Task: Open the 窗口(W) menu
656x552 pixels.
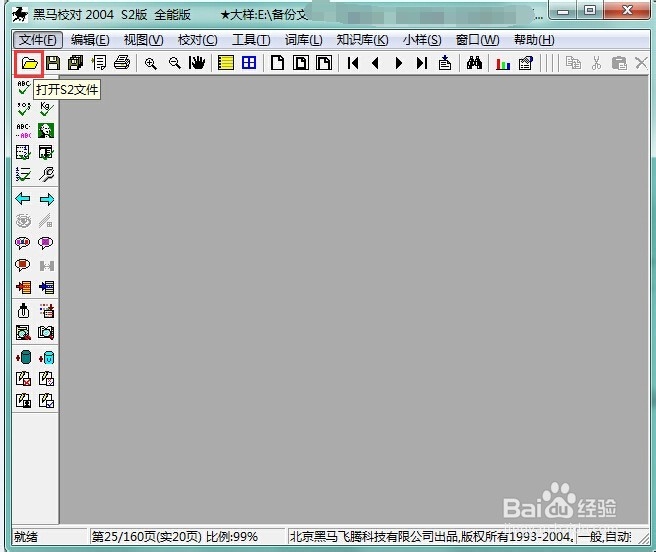Action: 477,40
